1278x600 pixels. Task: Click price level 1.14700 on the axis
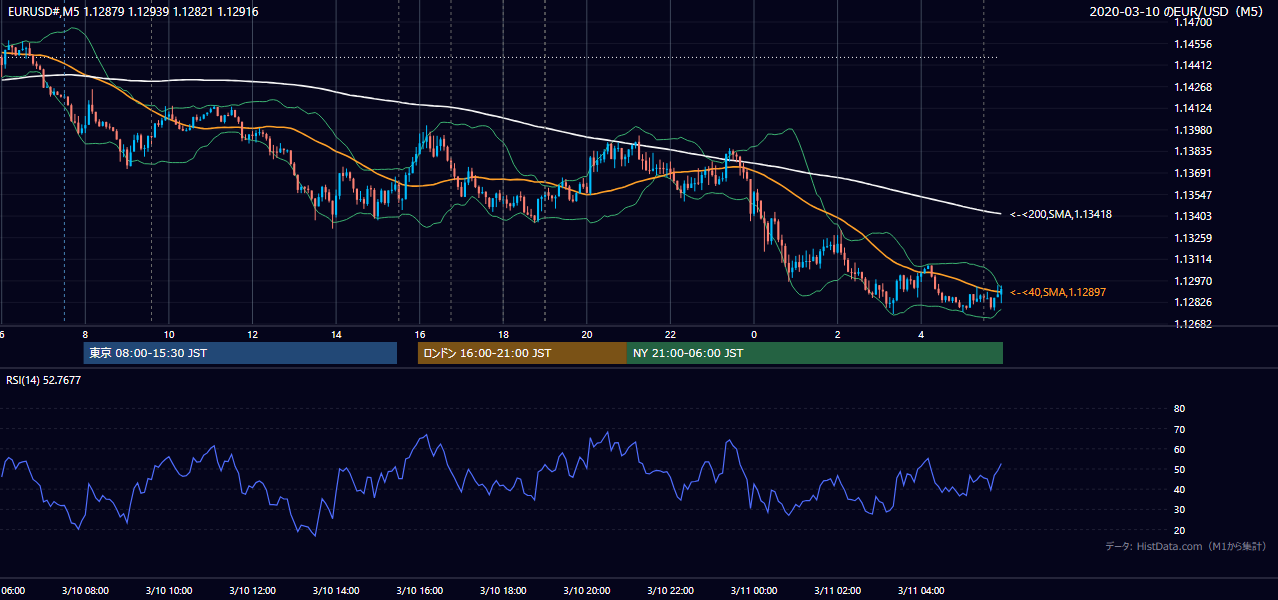[x=1193, y=22]
